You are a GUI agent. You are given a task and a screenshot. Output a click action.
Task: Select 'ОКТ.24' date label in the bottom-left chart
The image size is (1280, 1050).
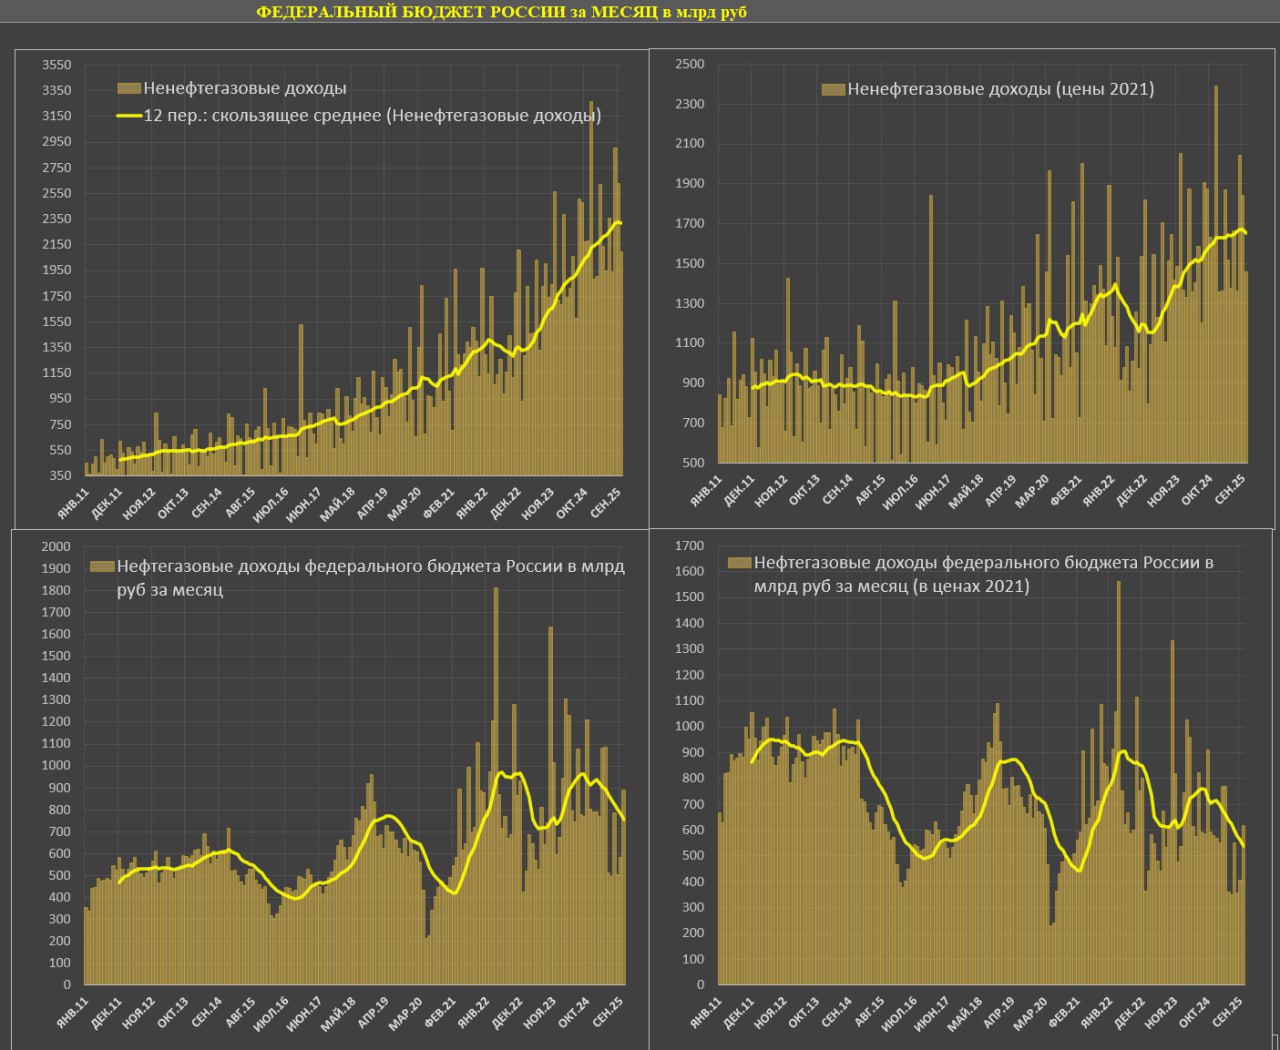coord(573,1013)
